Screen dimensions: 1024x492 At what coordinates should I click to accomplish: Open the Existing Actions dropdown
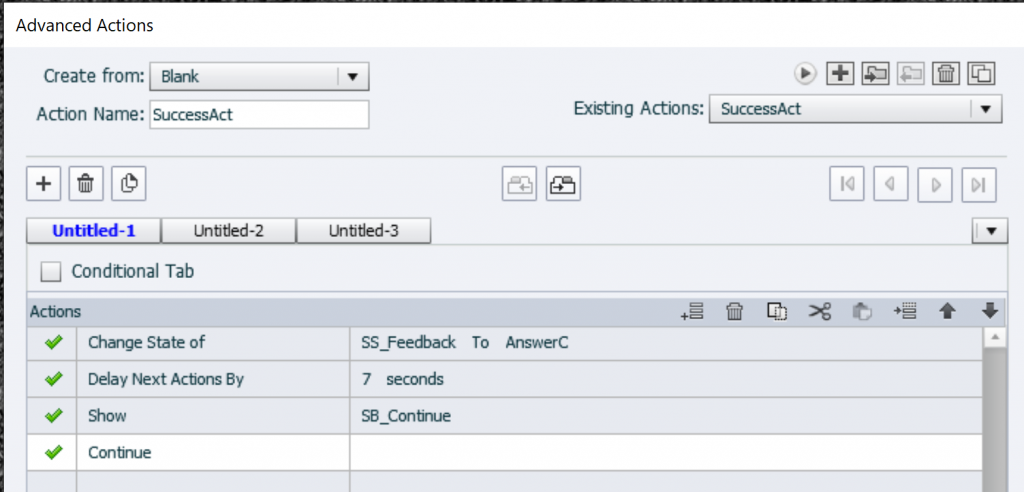(x=985, y=108)
